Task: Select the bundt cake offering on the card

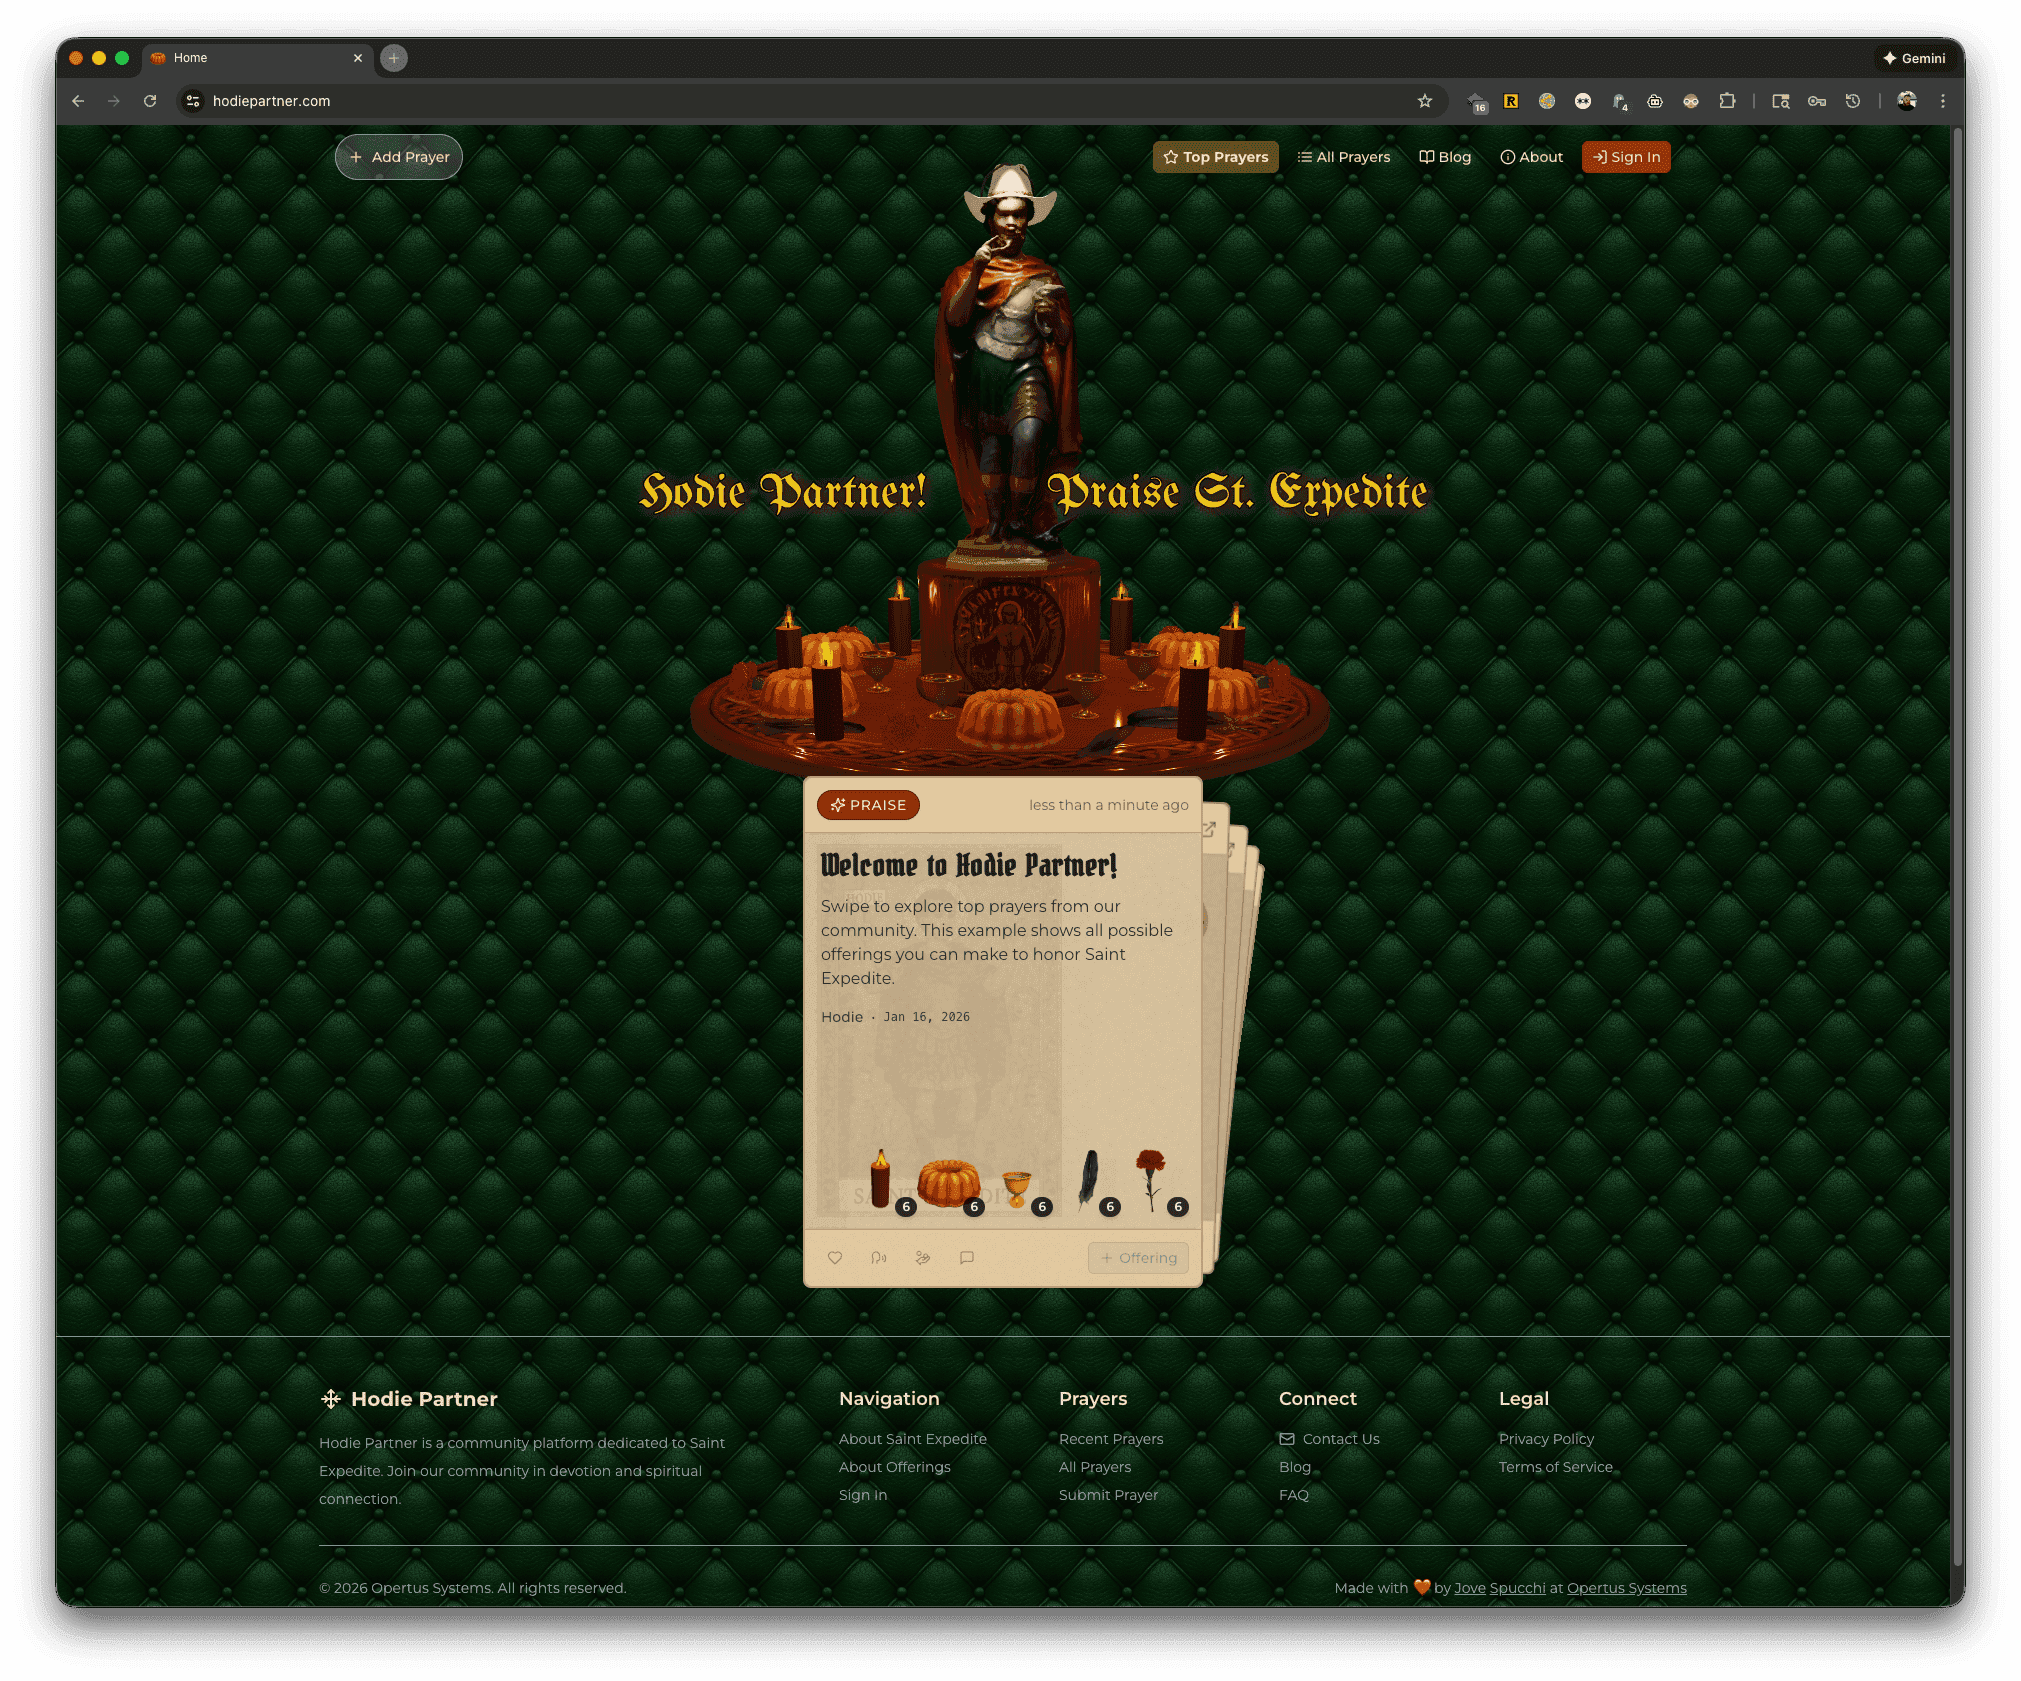Action: [x=949, y=1184]
